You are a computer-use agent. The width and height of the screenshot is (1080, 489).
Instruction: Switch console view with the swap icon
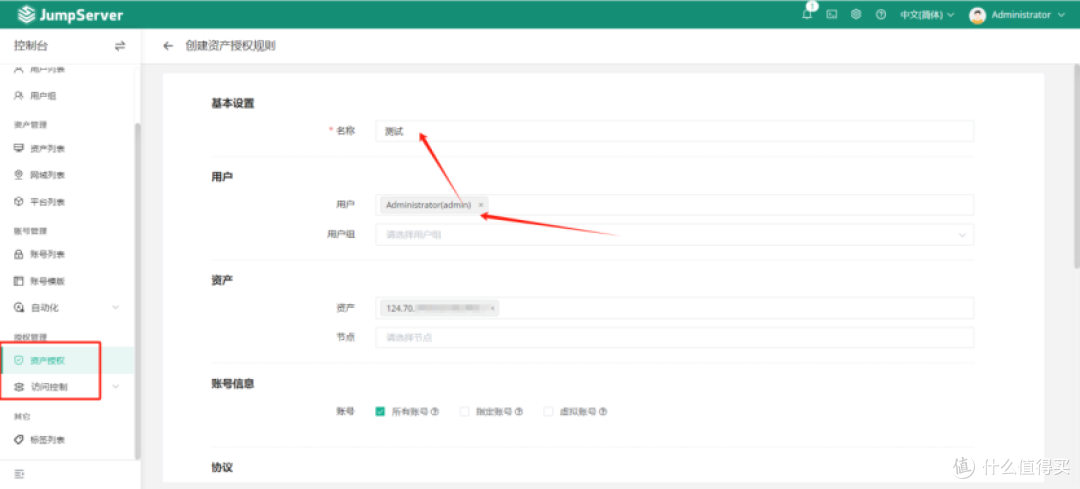(x=120, y=46)
